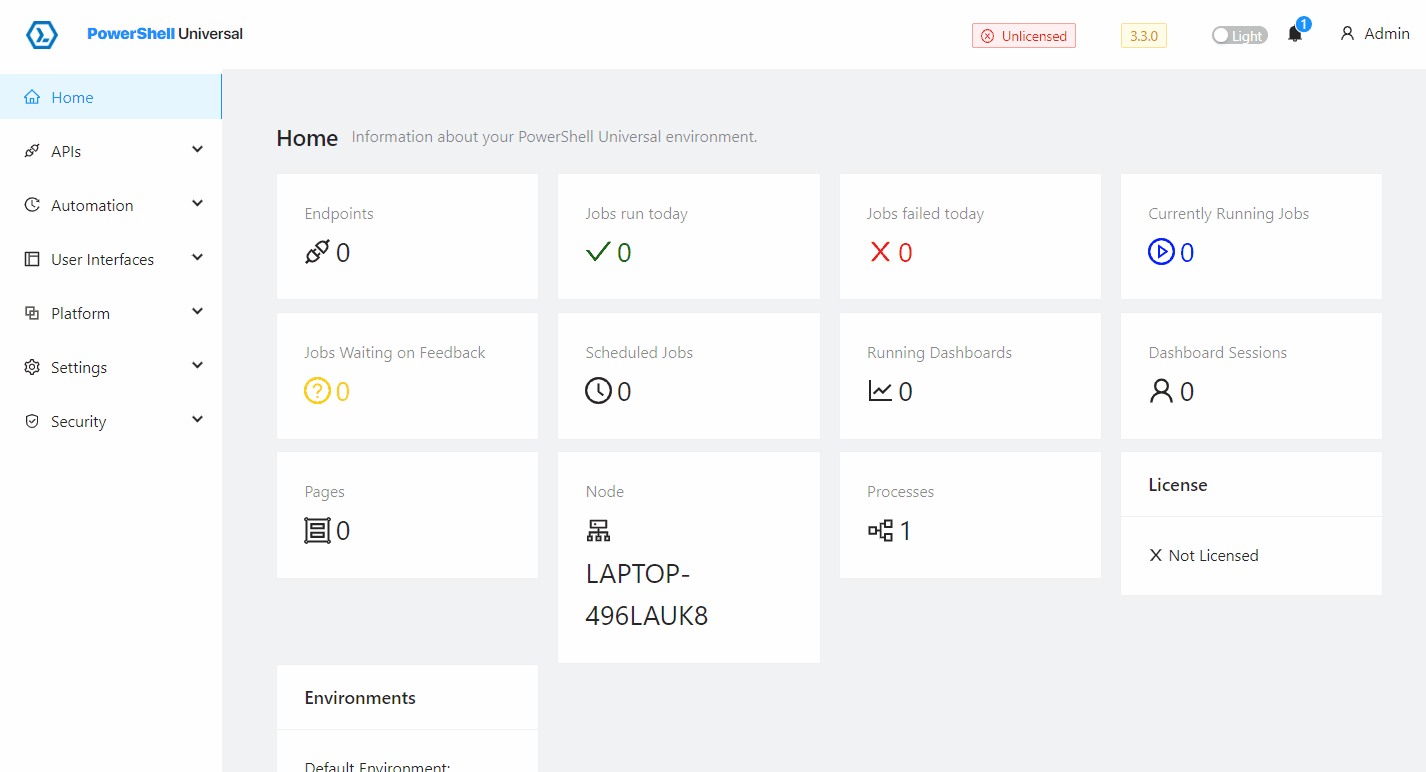Expand the APIs menu chevron
Viewport: 1426px width, 772px height.
pyautogui.click(x=197, y=149)
